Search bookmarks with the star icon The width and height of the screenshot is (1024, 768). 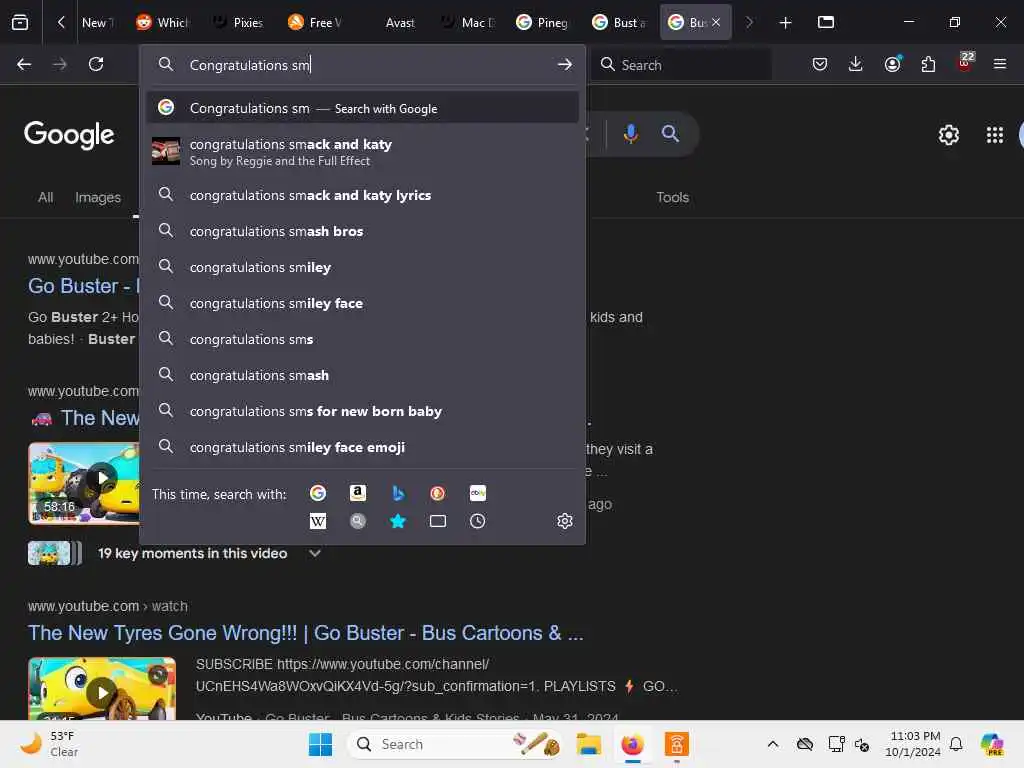398,521
